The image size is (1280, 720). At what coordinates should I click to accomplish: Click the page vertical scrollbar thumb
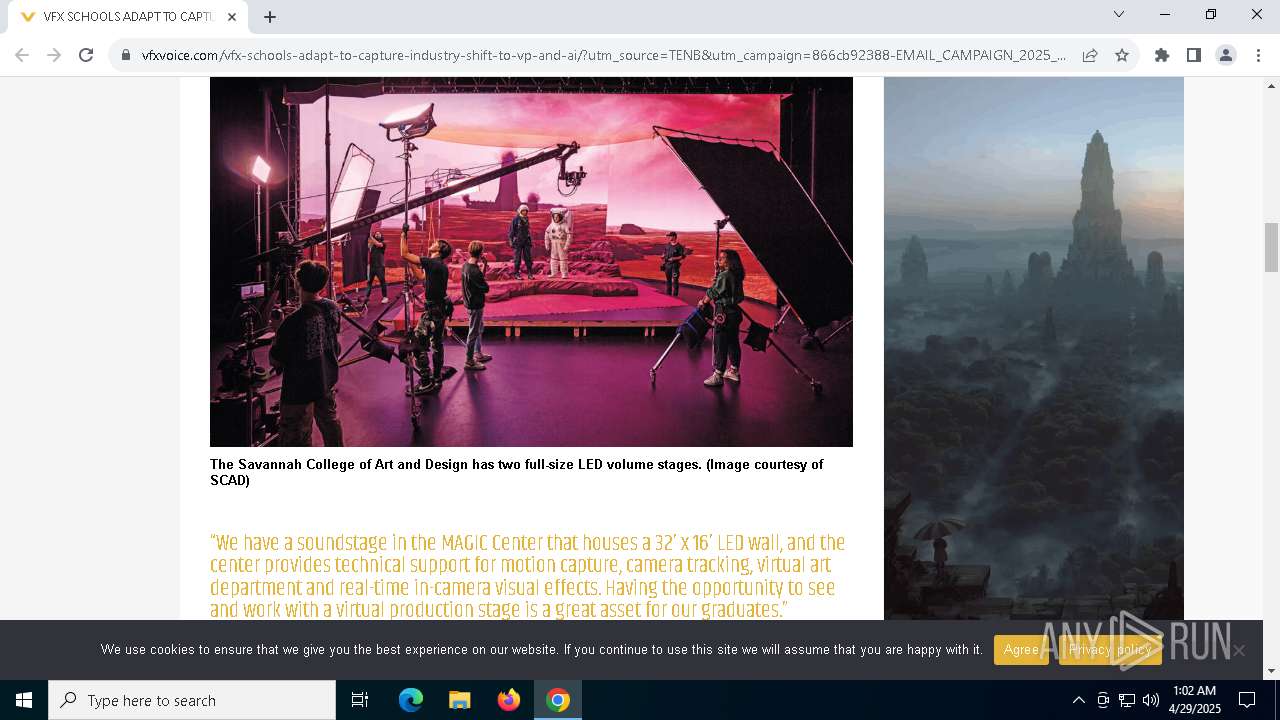point(1271,247)
